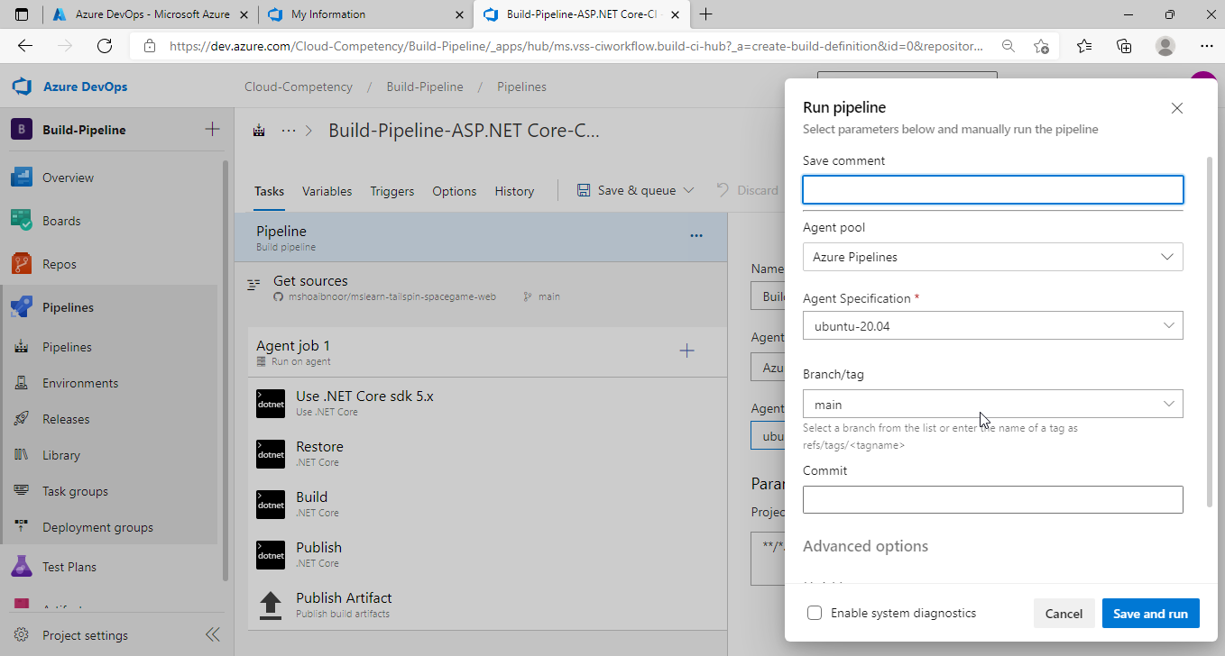Select Pipeline Build pipeline header row
1225x656 pixels.
click(x=481, y=238)
